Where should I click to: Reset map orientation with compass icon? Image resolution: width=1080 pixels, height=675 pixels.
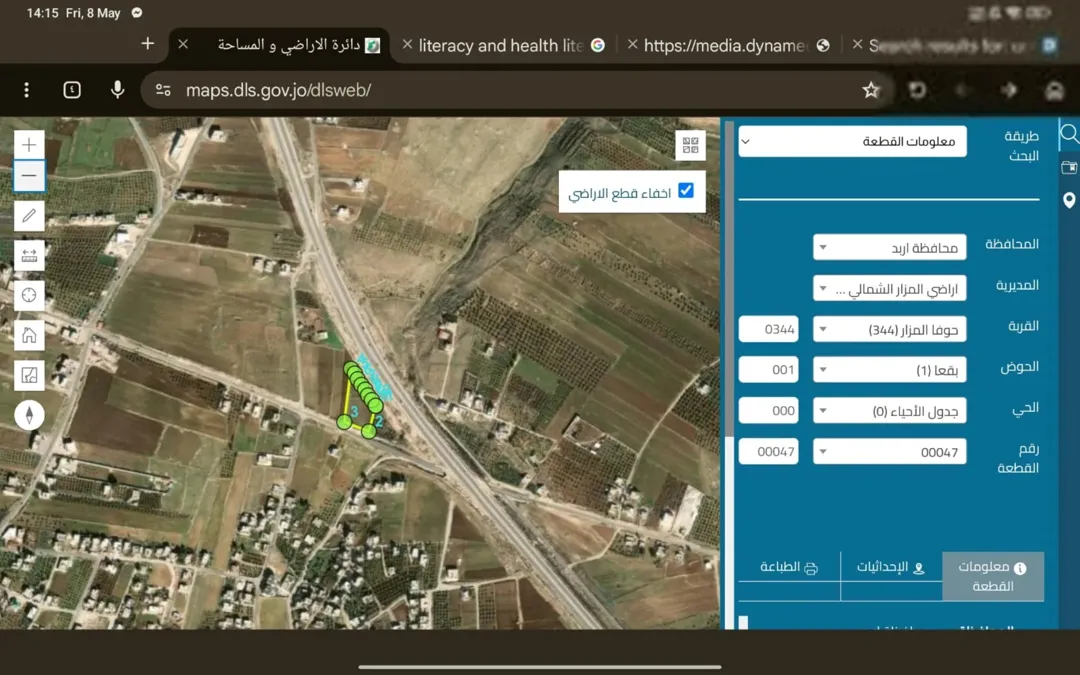pyautogui.click(x=29, y=415)
